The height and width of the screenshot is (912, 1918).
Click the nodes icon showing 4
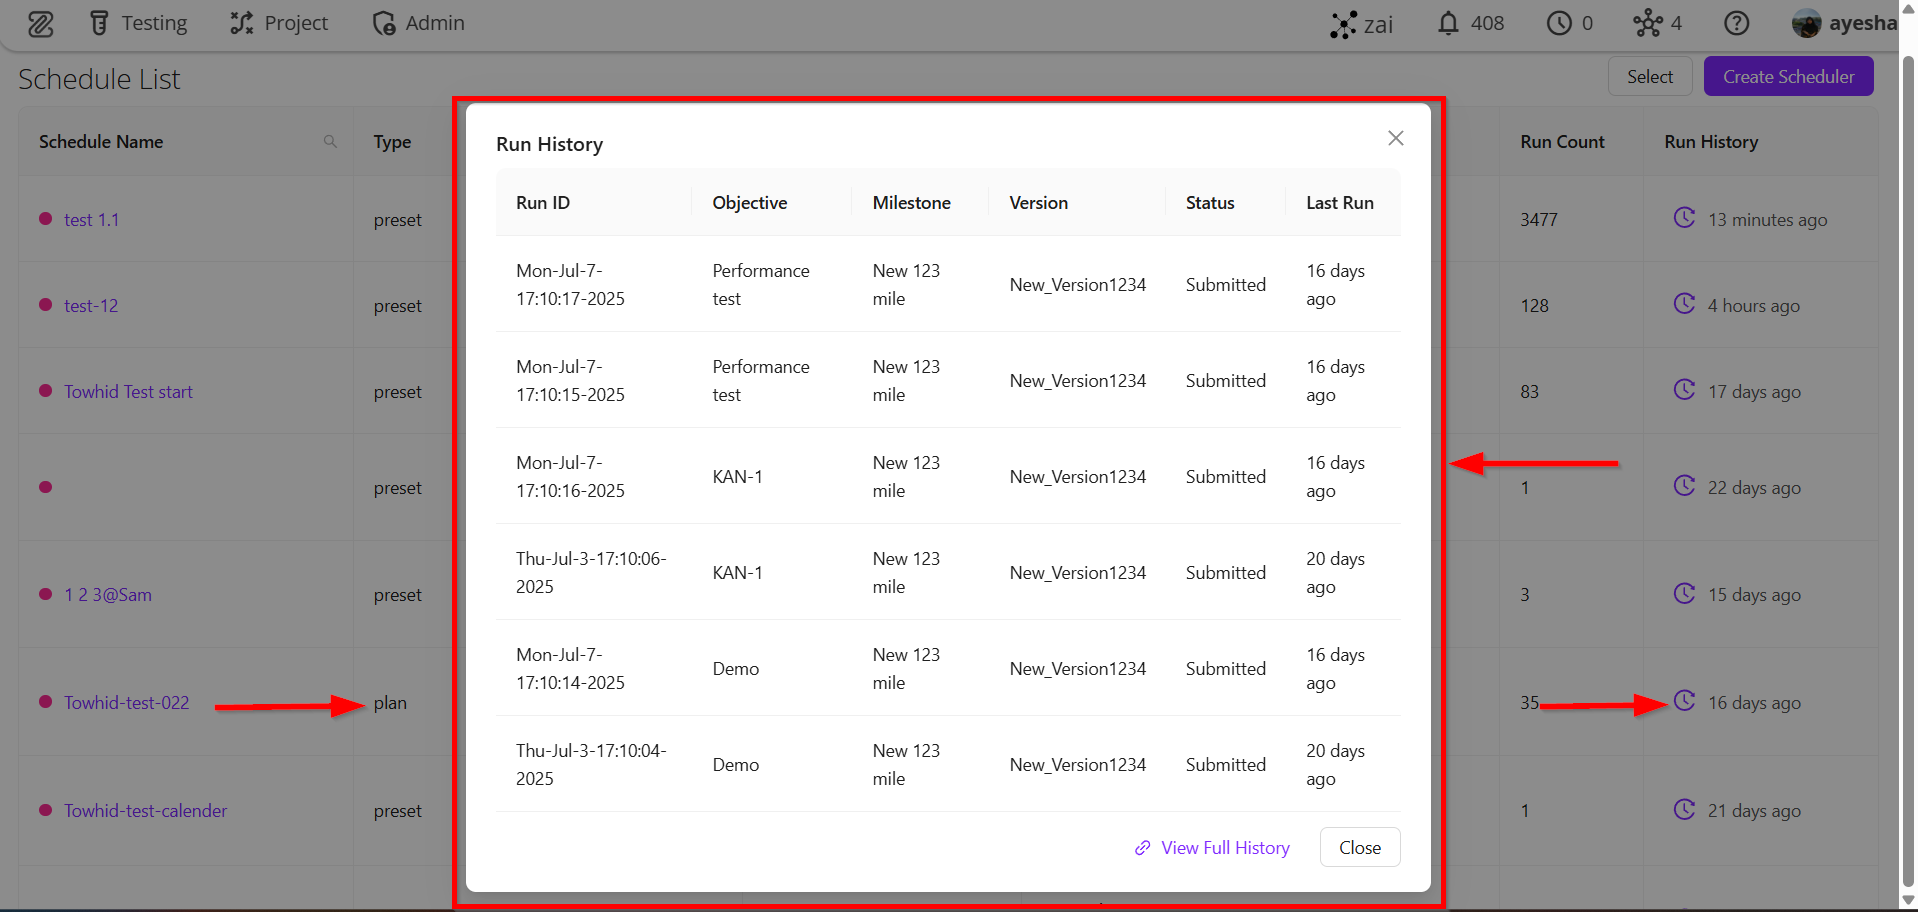(x=1647, y=23)
